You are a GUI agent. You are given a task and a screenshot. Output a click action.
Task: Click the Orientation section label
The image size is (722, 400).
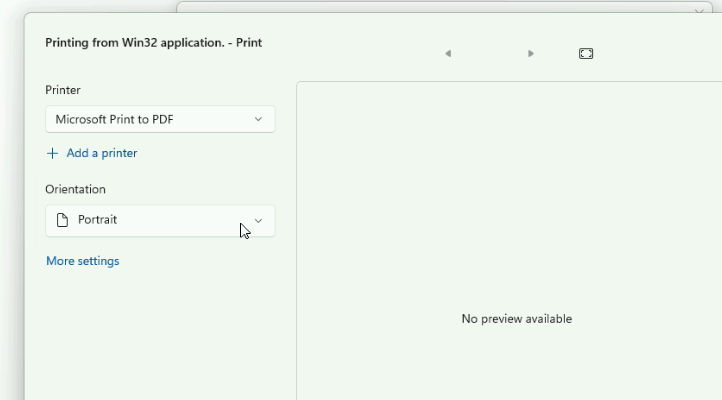tap(75, 189)
